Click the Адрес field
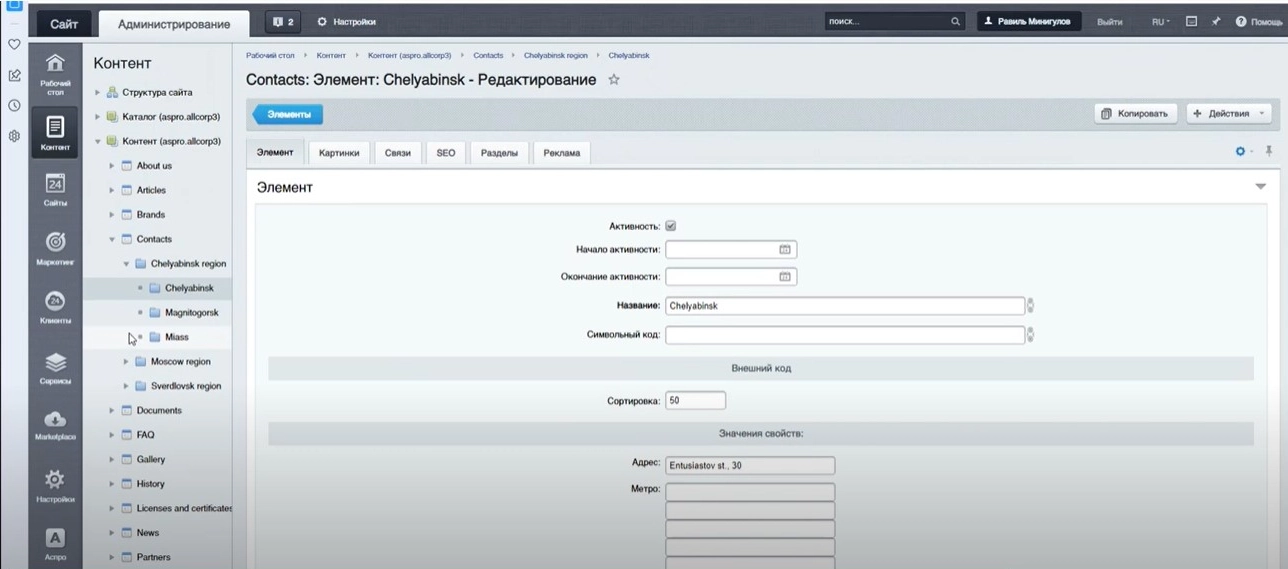 tap(750, 466)
